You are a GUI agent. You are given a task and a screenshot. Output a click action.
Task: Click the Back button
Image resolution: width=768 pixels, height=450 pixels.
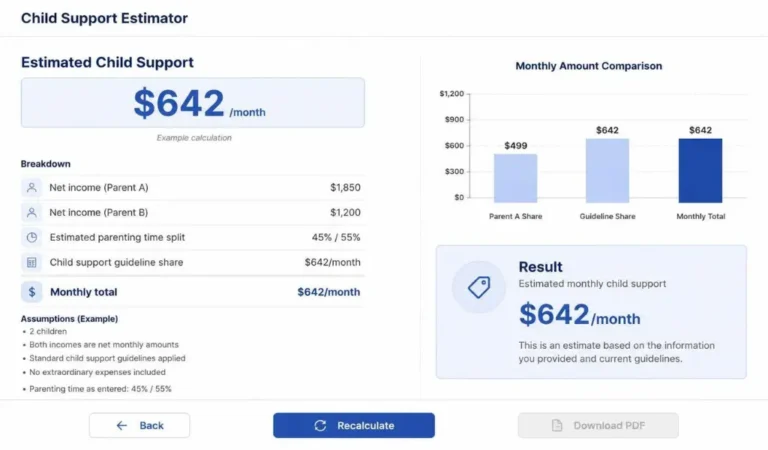[x=140, y=426]
